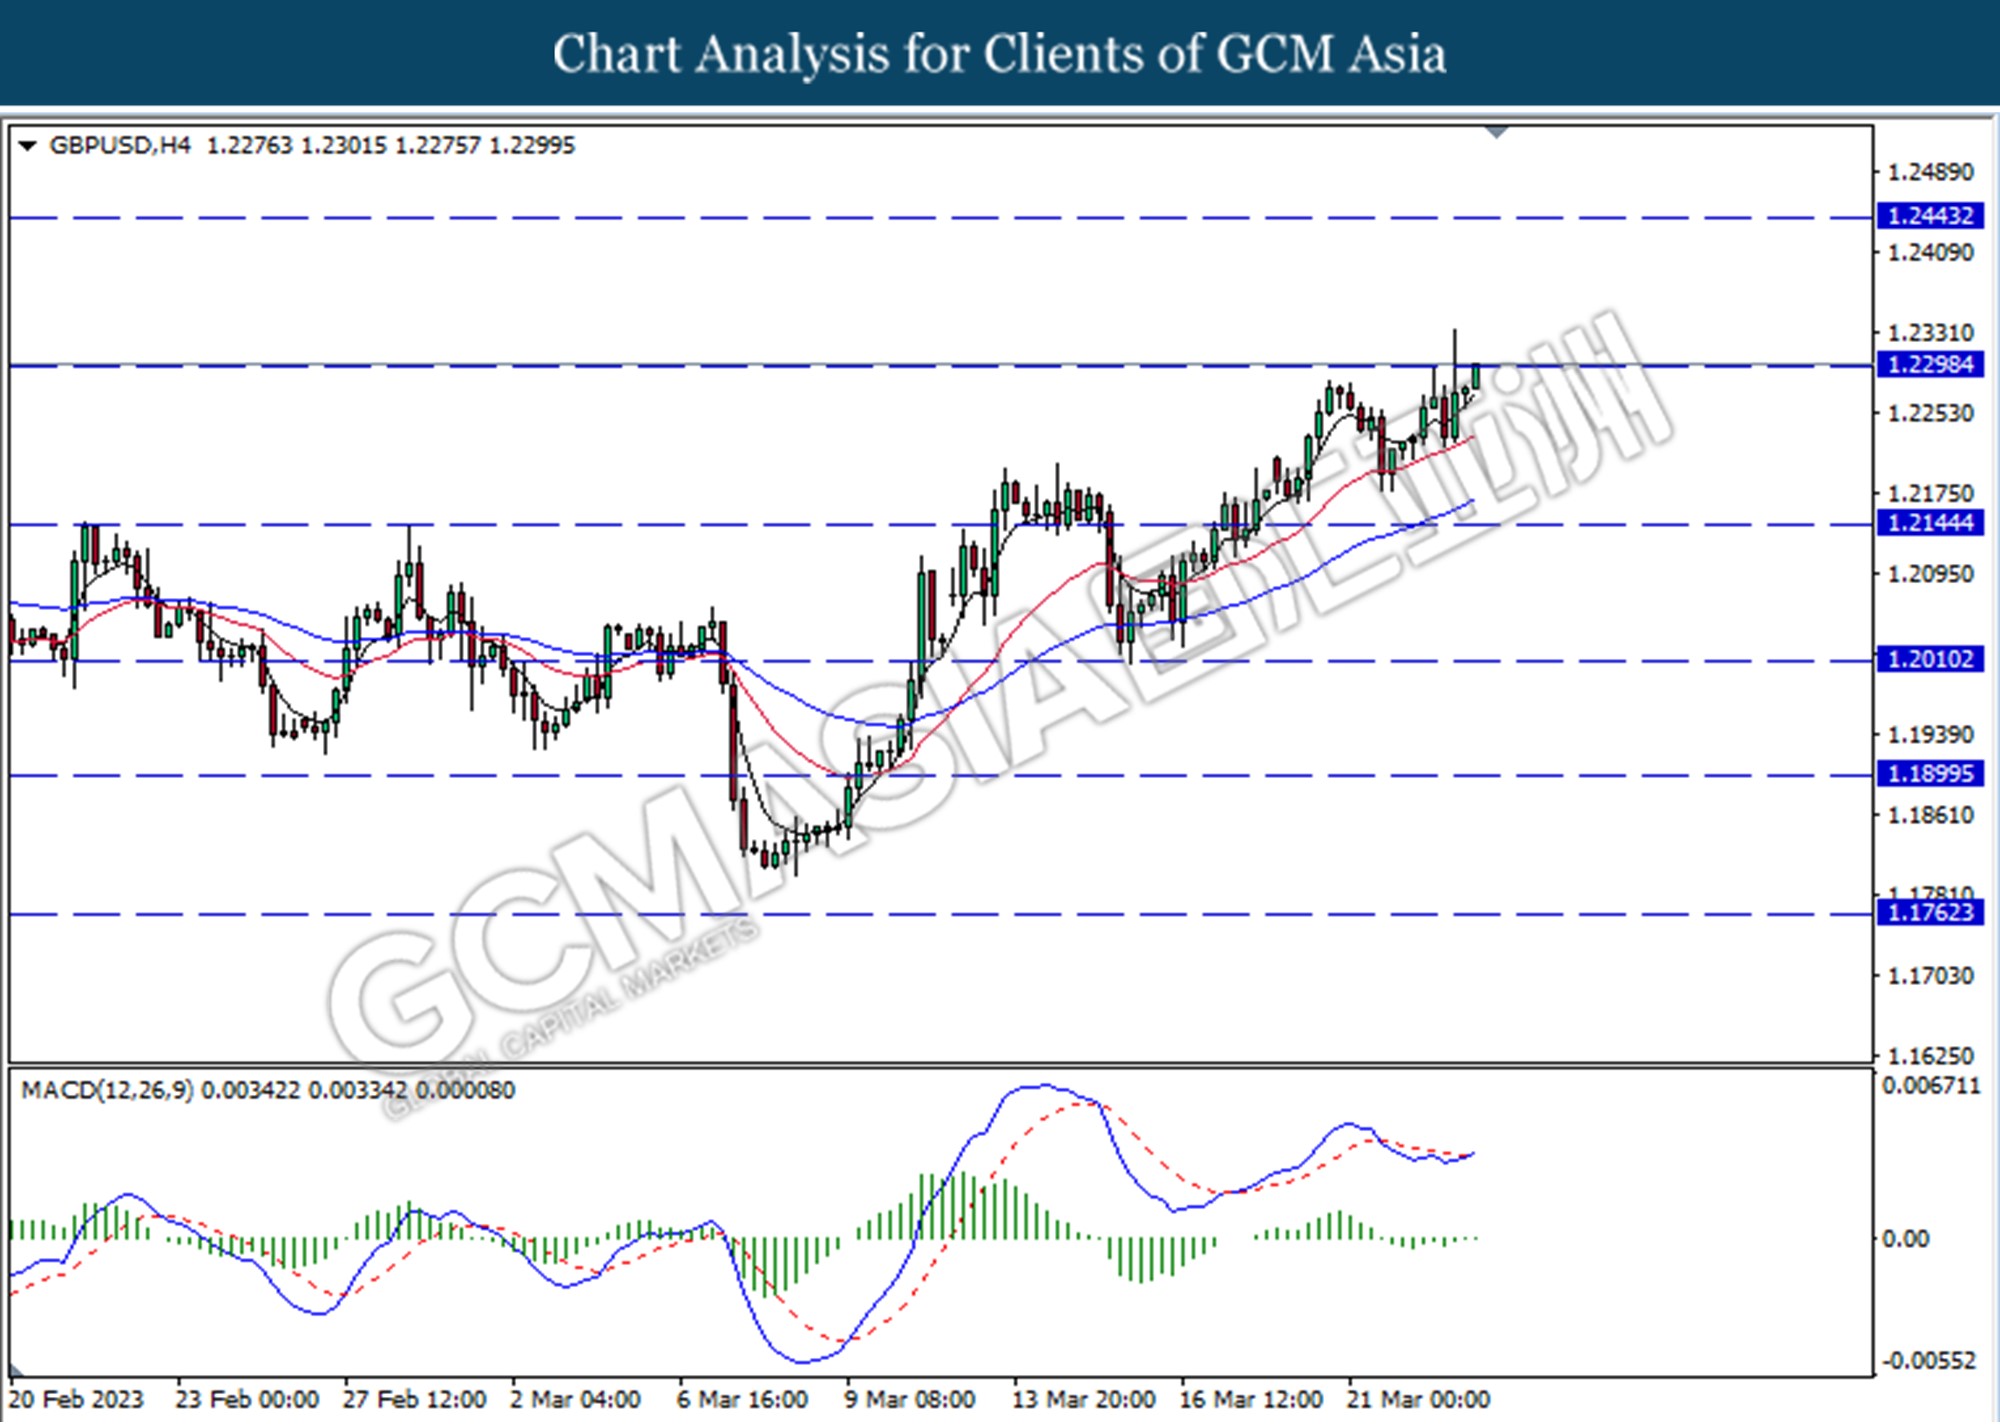
Task: Click the 1.16250 price scale value
Action: [1930, 1056]
